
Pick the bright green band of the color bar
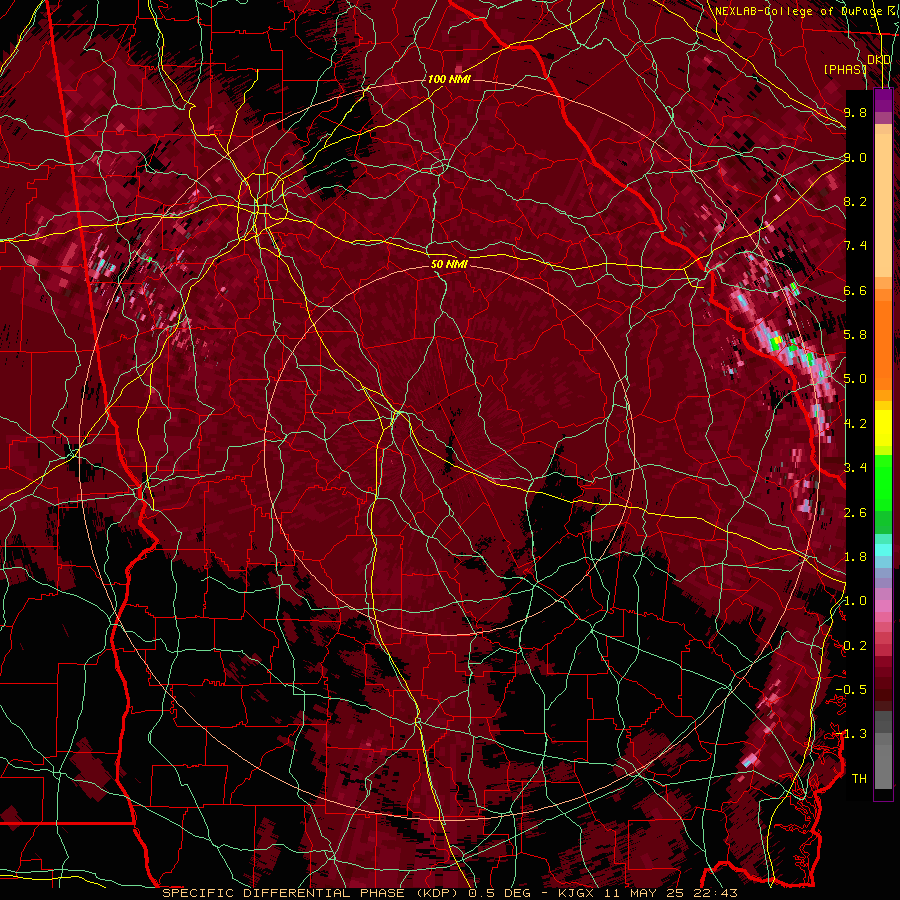(x=883, y=483)
